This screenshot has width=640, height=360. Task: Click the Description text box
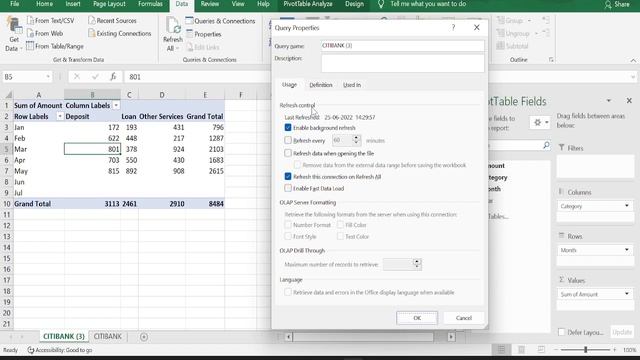click(x=402, y=63)
